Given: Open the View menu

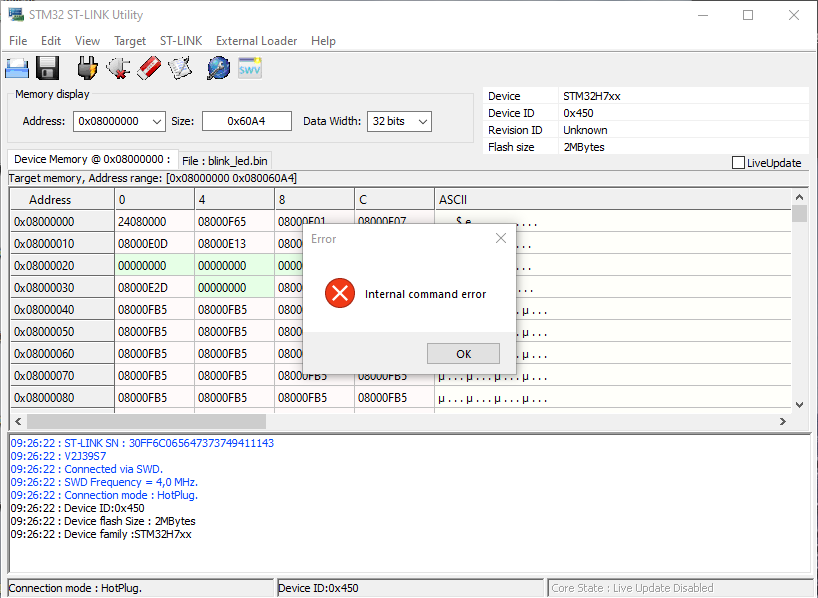Looking at the screenshot, I should (87, 41).
